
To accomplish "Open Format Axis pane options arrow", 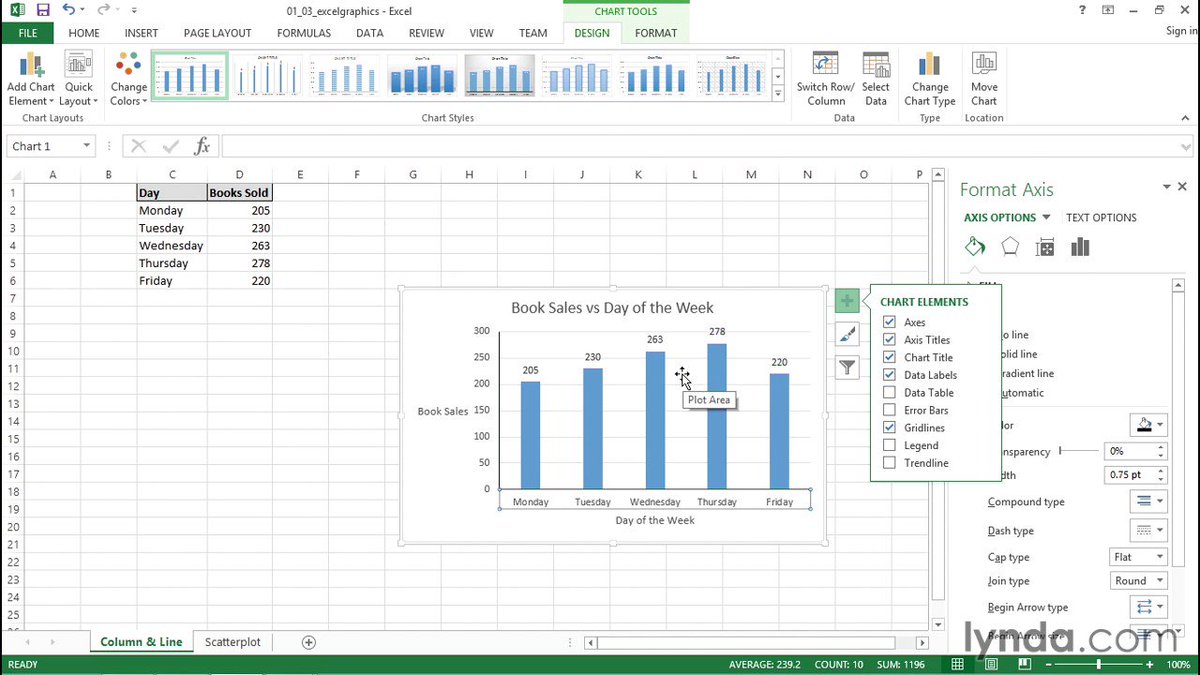I will point(1166,187).
